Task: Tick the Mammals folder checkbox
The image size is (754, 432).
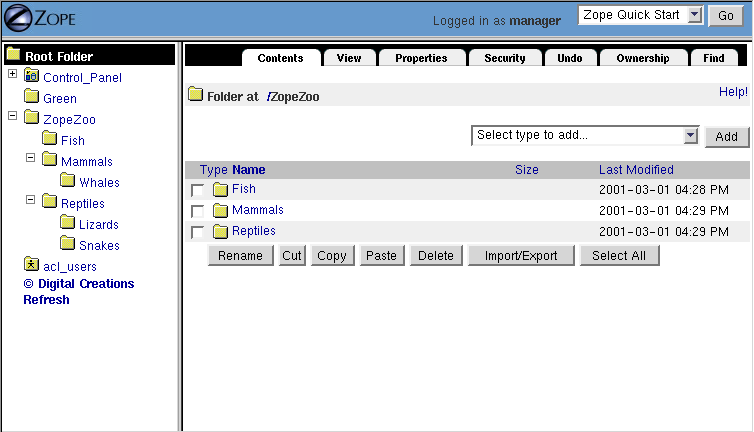Action: tap(197, 211)
